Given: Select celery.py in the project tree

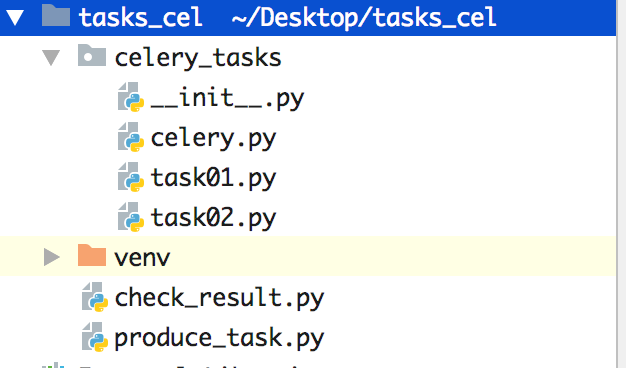Looking at the screenshot, I should pos(214,138).
